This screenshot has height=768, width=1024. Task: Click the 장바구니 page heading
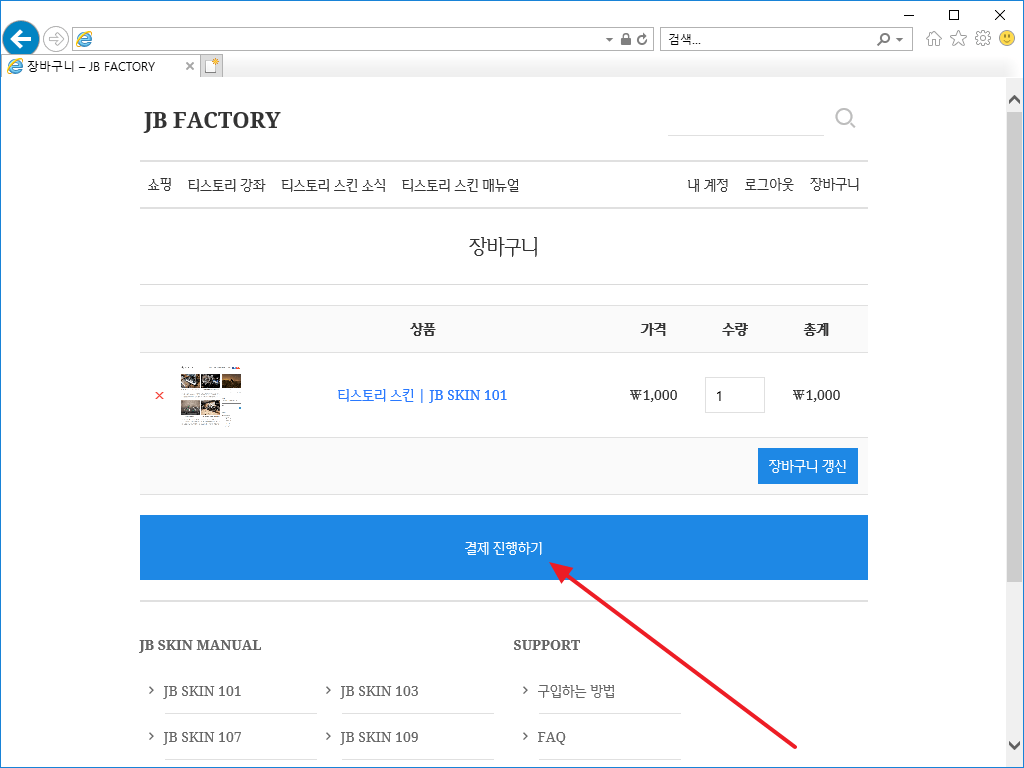pyautogui.click(x=504, y=247)
